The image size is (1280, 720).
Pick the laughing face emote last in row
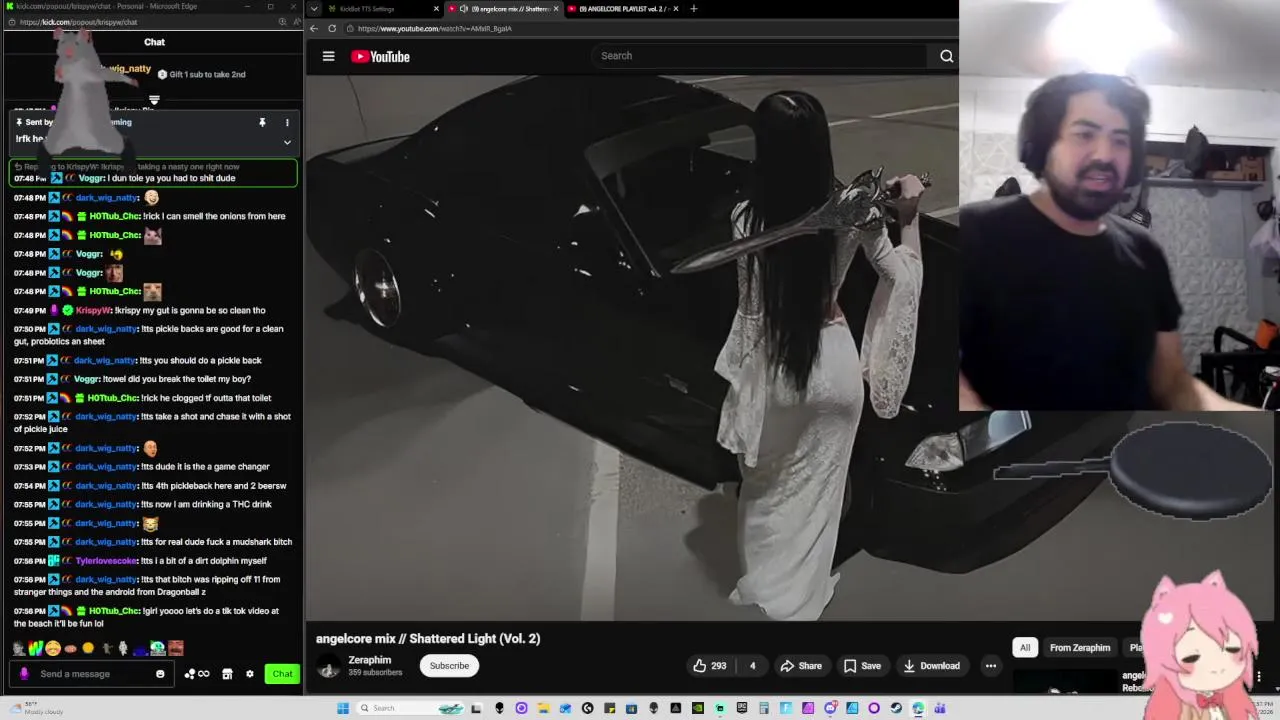click(x=176, y=648)
